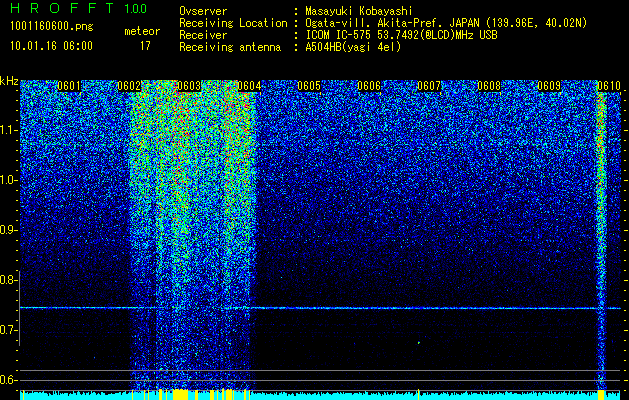Click the Receiving Location value text
This screenshot has height=400, width=629.
[x=446, y=23]
